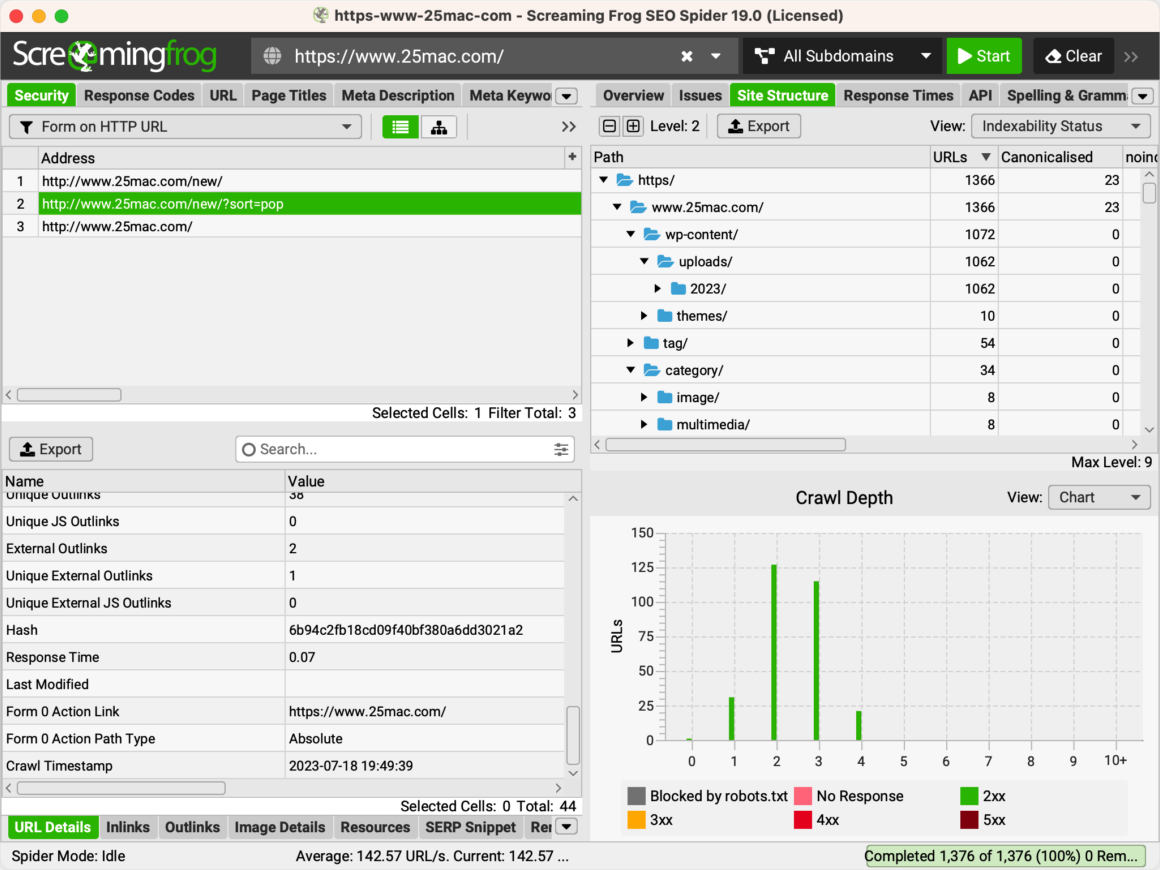This screenshot has width=1160, height=870.
Task: Click the Blocked by robots.txt grey swatch
Action: [636, 796]
